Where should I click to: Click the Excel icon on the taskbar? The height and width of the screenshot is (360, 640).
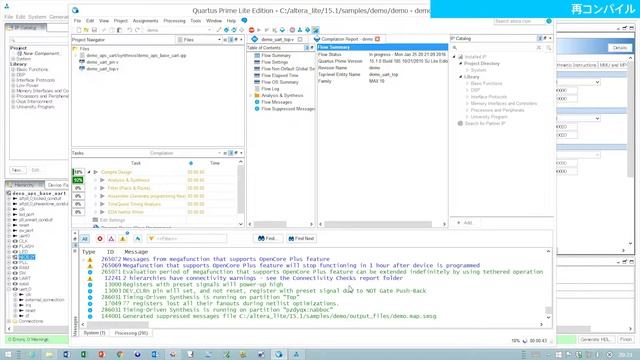pyautogui.click(x=83, y=354)
